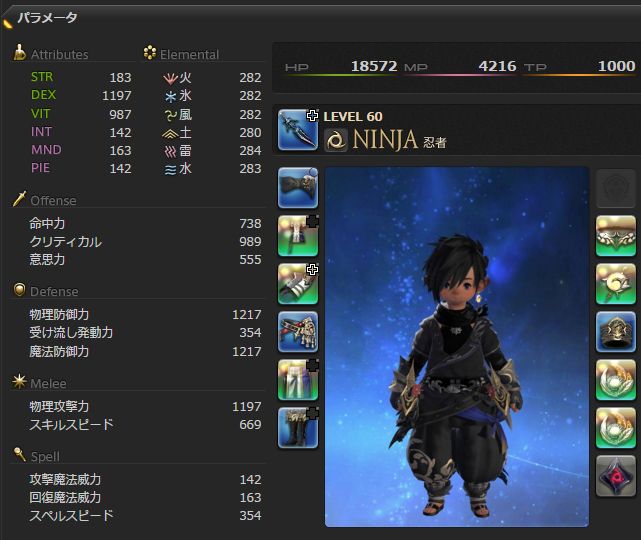Open the head gear equipment slot
641x540 pixels.
(298, 188)
